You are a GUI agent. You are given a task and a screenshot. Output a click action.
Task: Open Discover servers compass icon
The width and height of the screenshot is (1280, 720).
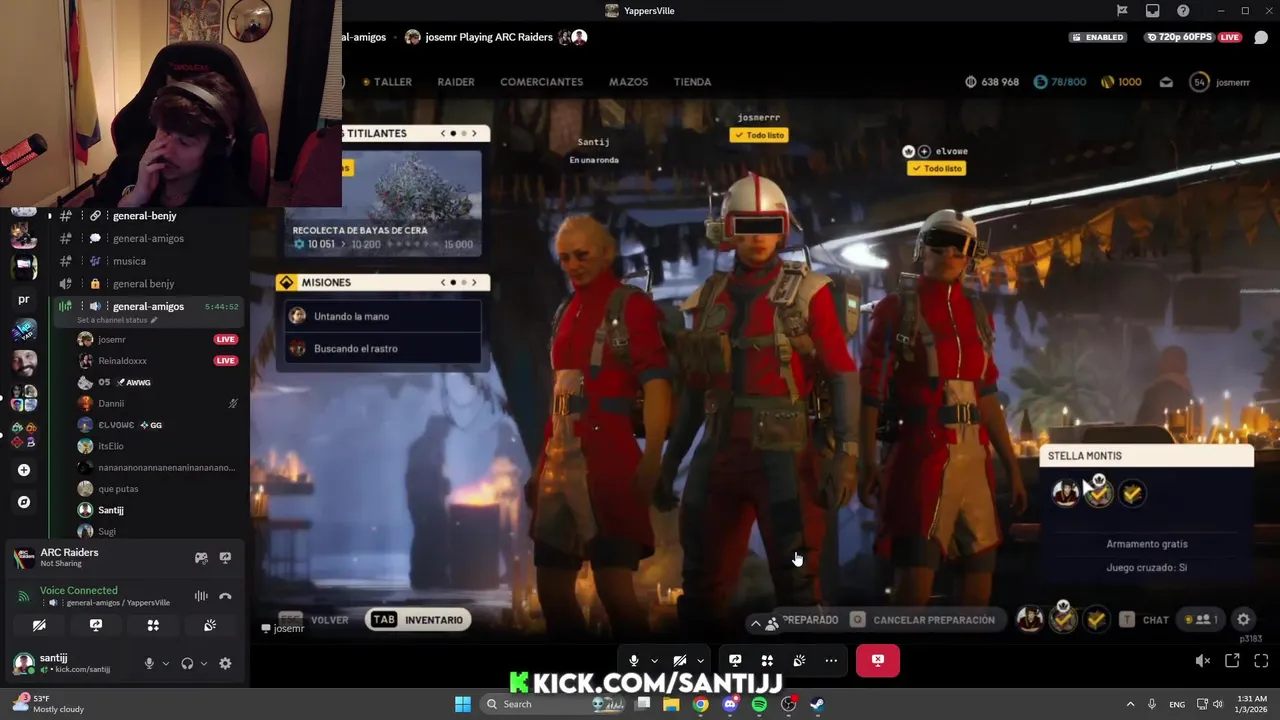24,502
